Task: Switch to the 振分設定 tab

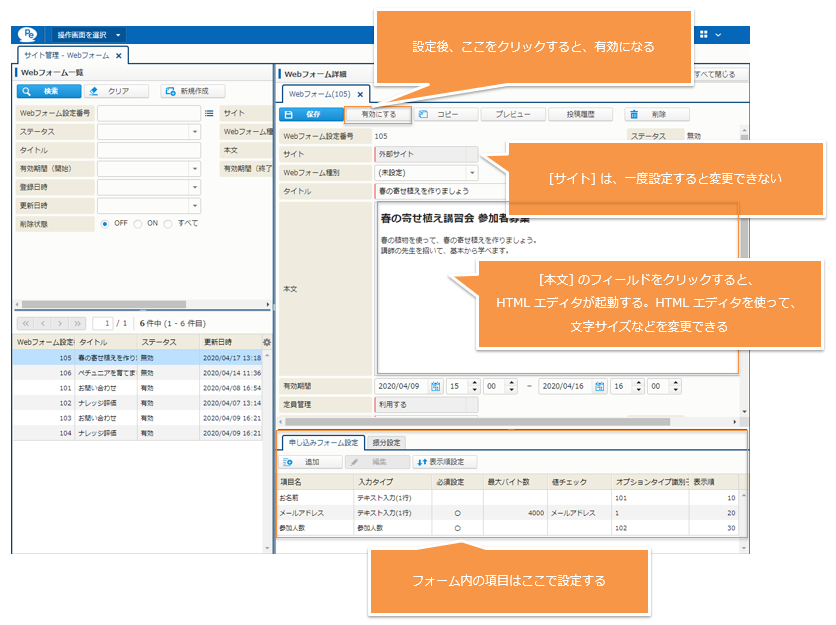Action: (386, 442)
